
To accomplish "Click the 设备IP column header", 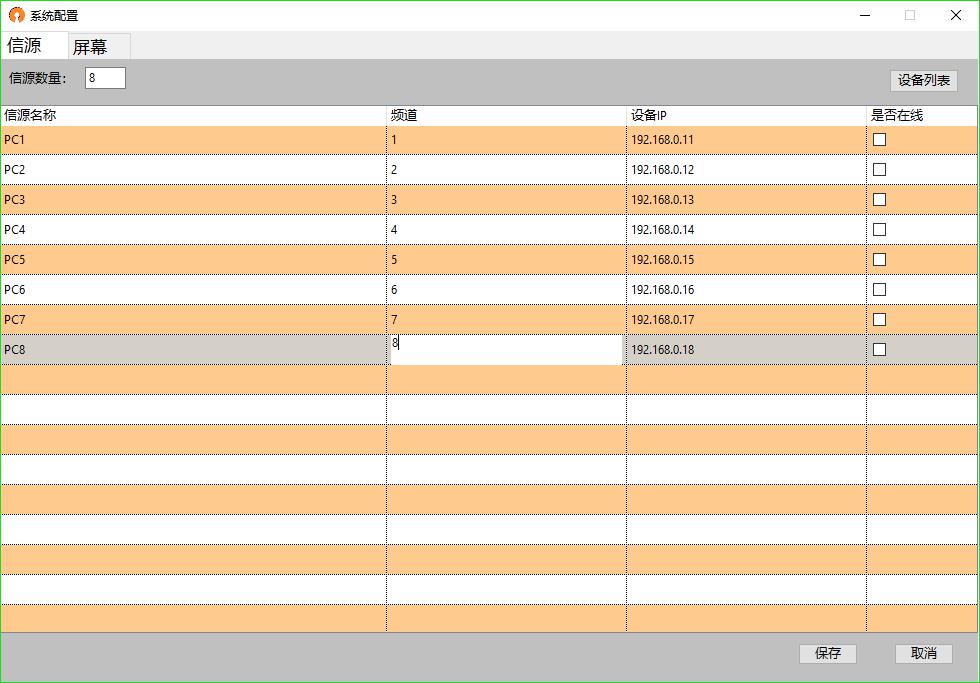I will tap(746, 116).
